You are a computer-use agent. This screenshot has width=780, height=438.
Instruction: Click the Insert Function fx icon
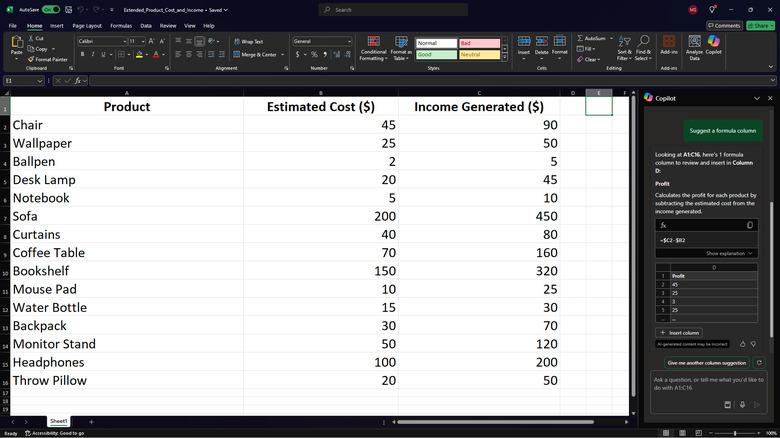tap(79, 80)
